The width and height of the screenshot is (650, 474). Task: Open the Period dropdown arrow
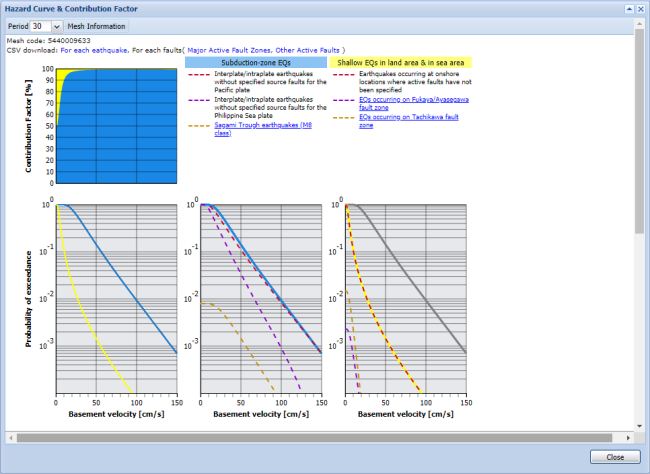point(56,25)
